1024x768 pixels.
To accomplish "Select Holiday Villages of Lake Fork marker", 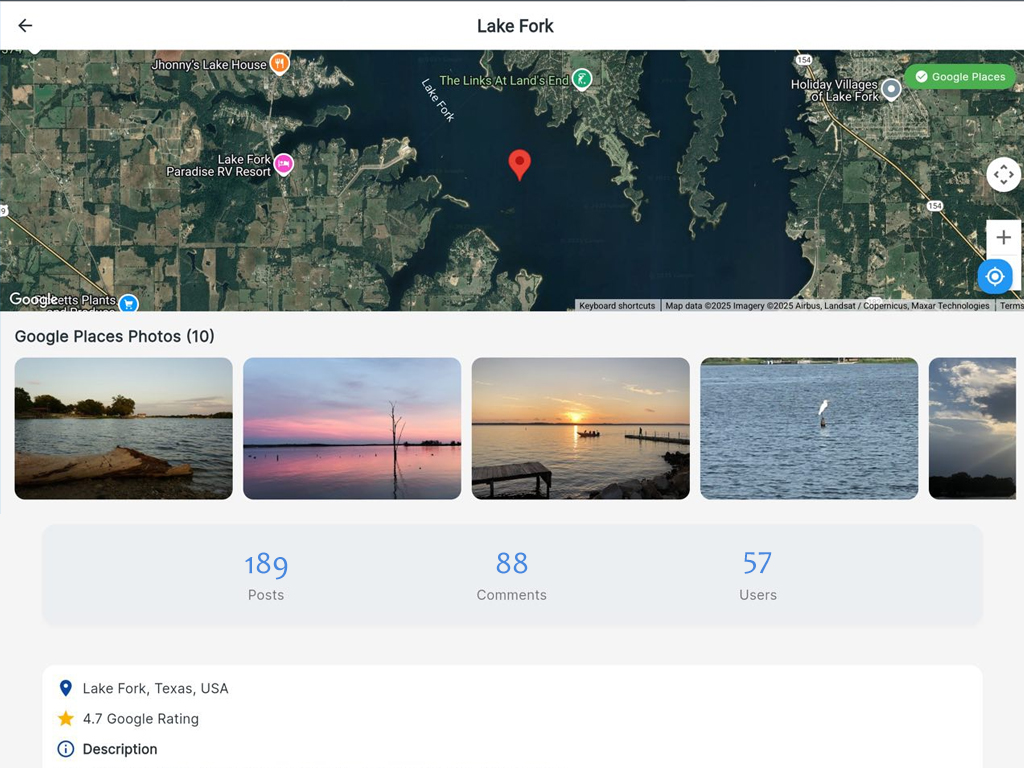I will tap(891, 89).
